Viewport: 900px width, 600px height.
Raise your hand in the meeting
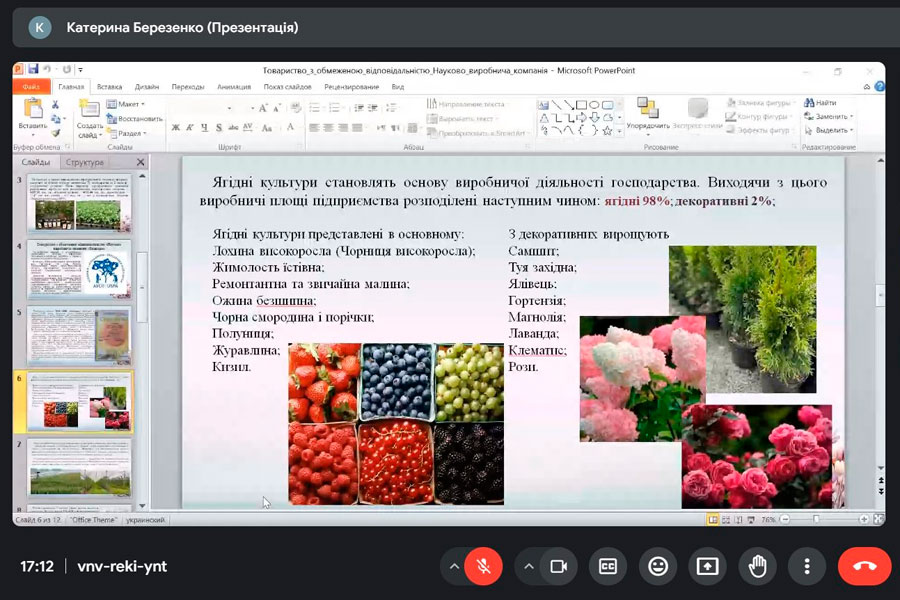click(757, 566)
